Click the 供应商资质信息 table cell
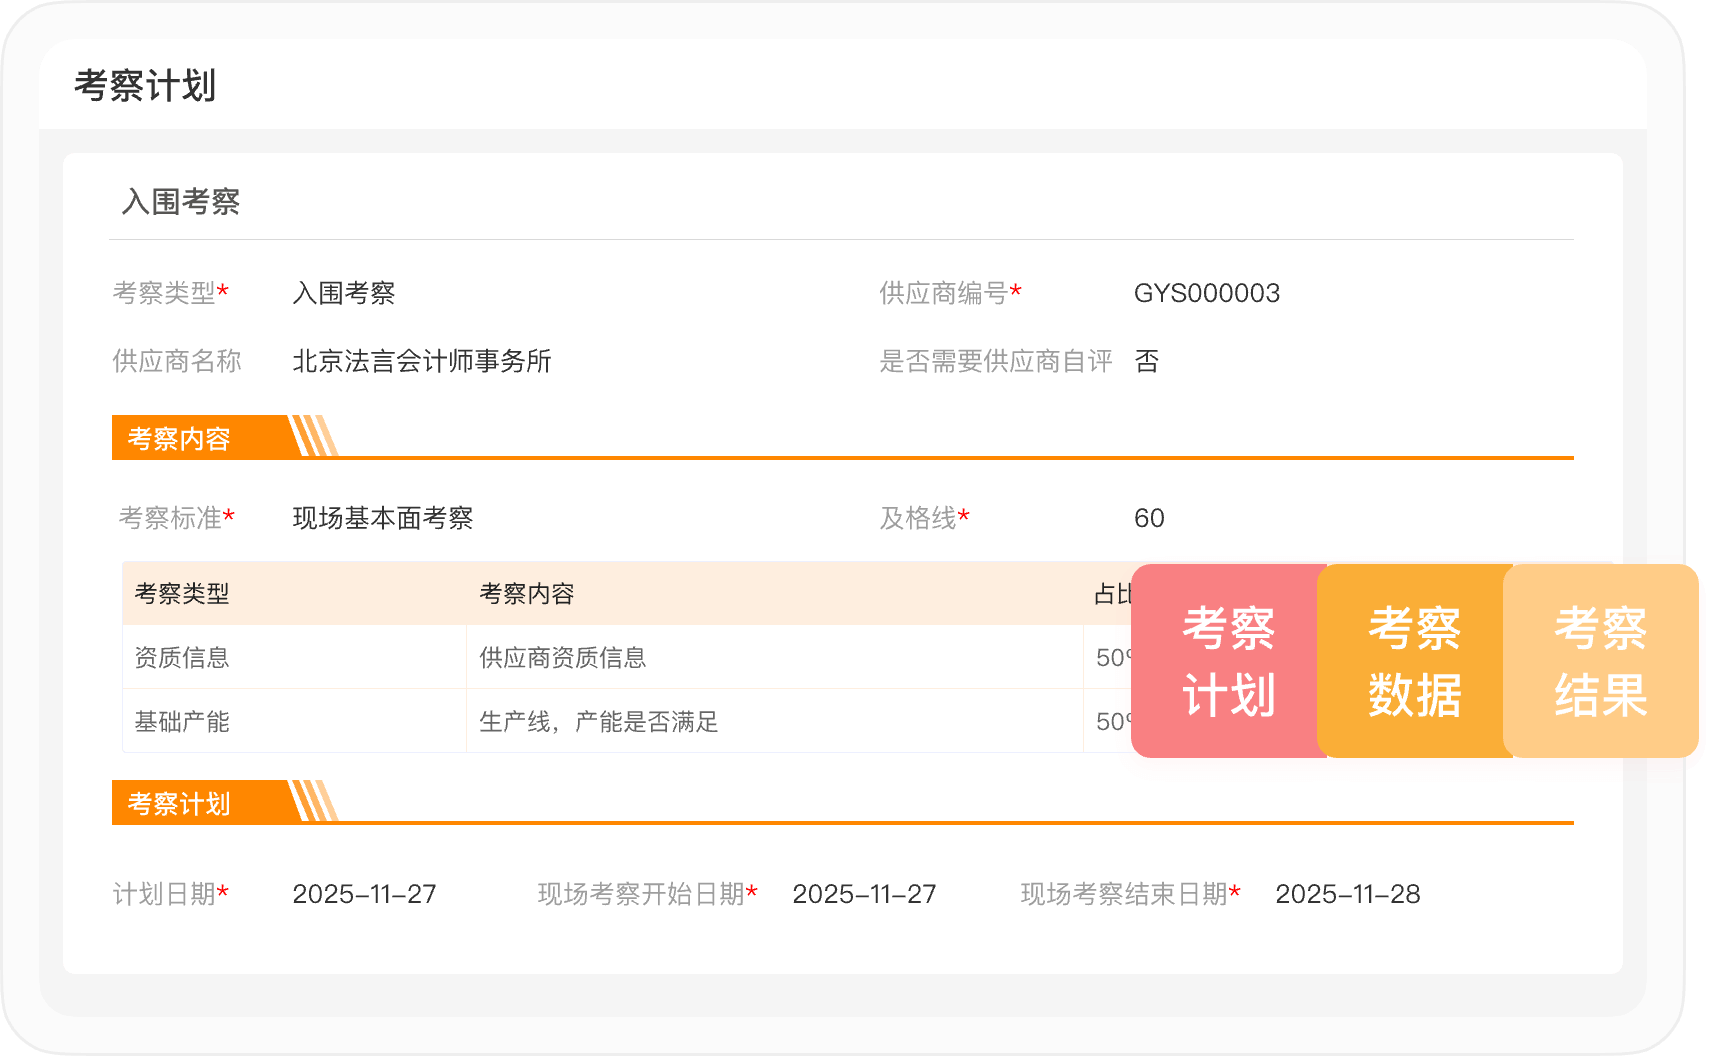This screenshot has height=1056, width=1729. click(x=562, y=658)
